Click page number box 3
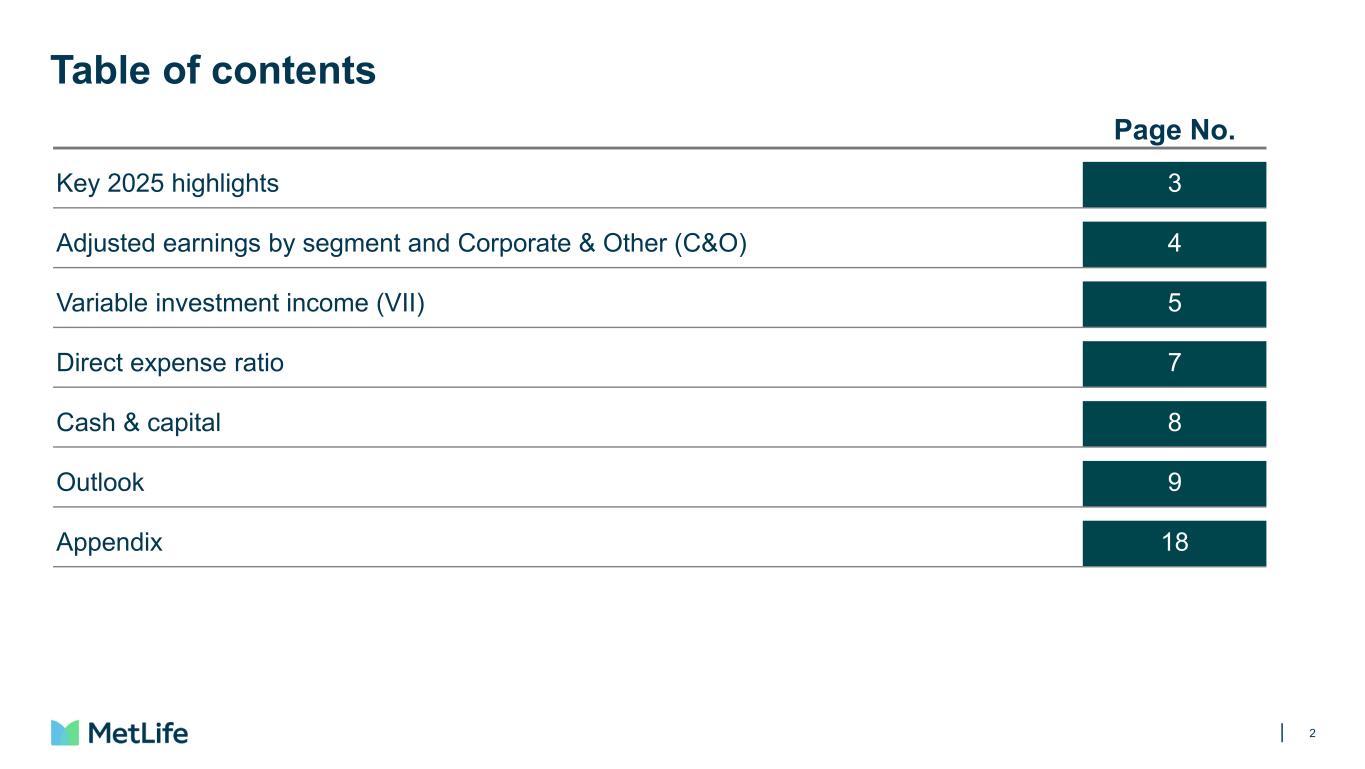The height and width of the screenshot is (769, 1365). pos(1174,184)
